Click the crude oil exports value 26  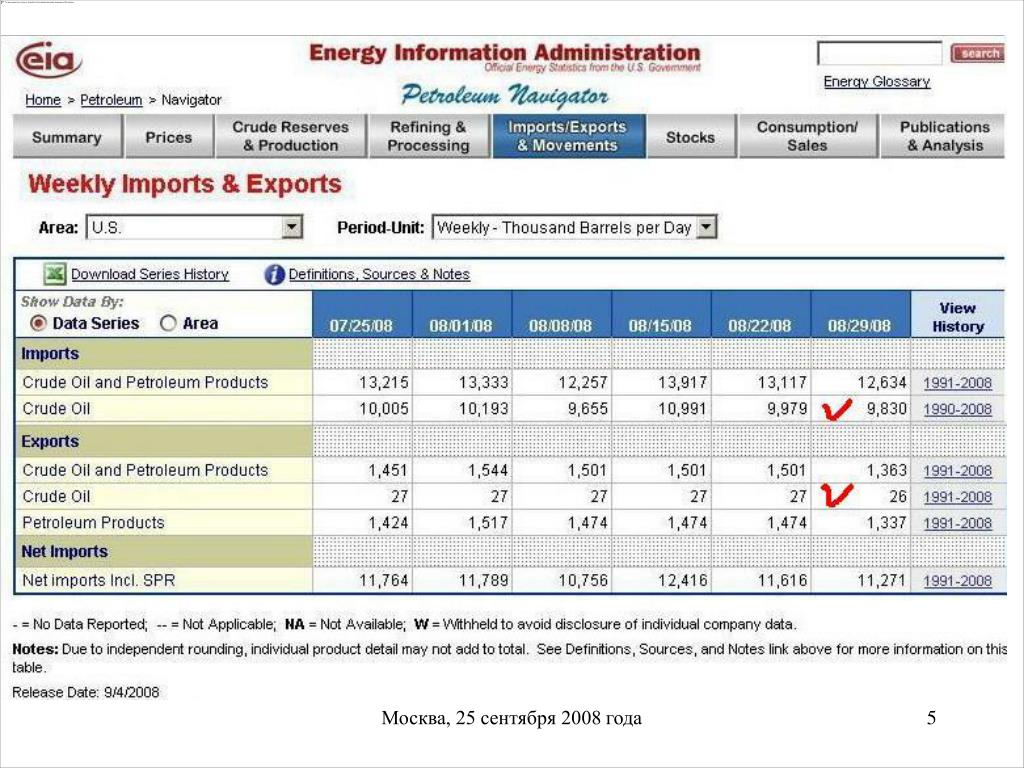pyautogui.click(x=898, y=496)
